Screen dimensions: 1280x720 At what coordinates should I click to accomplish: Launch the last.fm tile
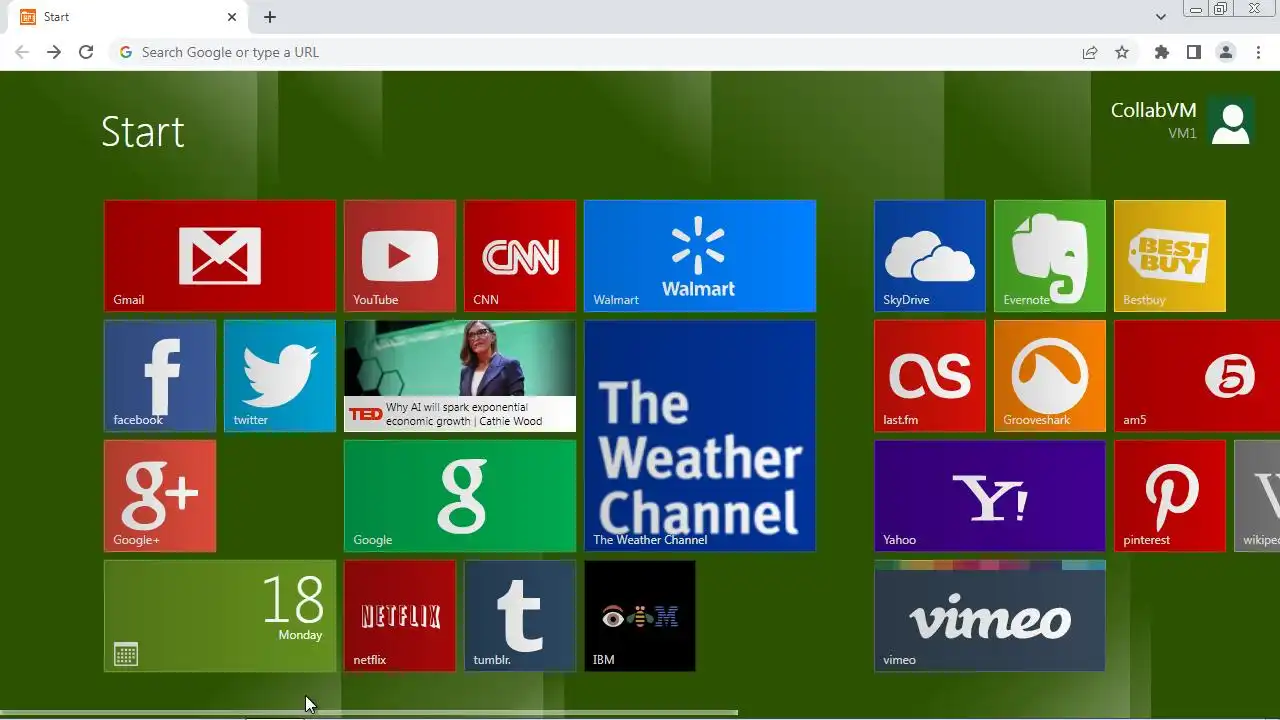point(930,376)
